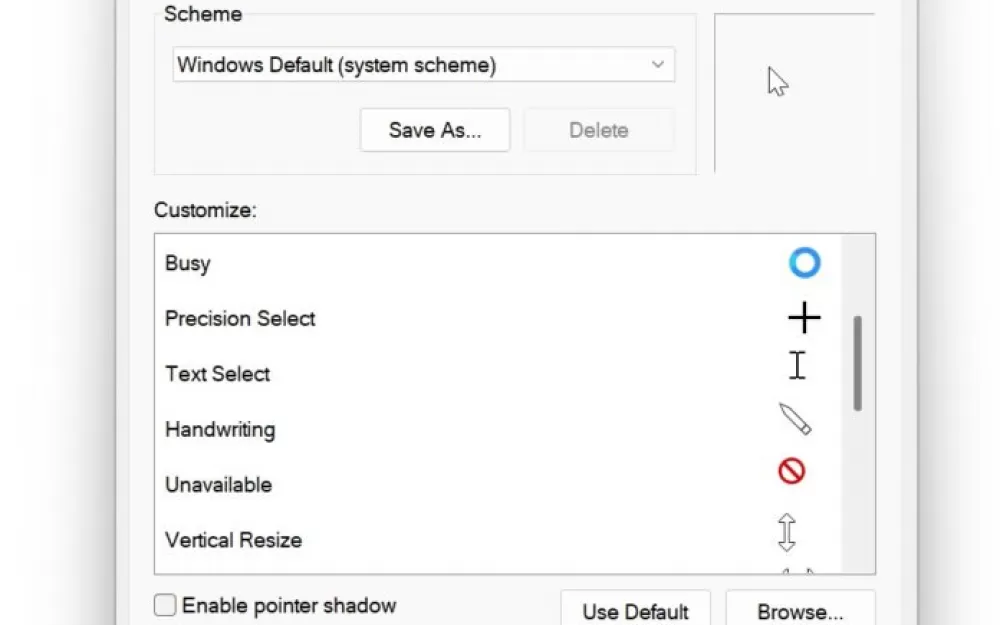Click the arrow pointer in the preview box
The image size is (1000, 625).
click(777, 82)
